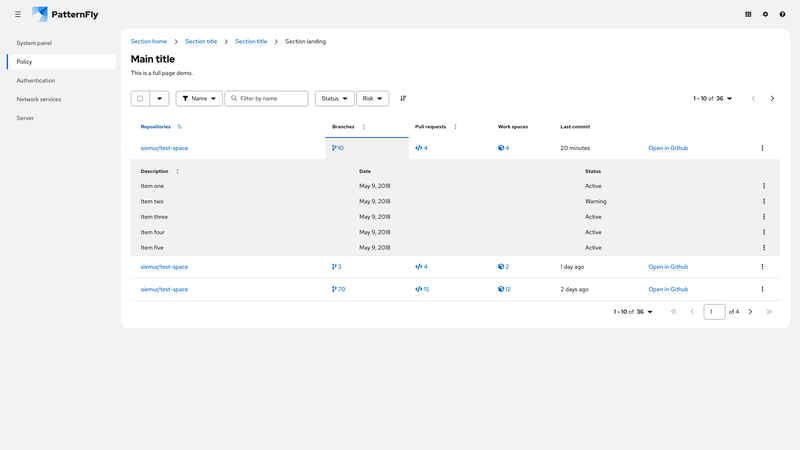Image resolution: width=800 pixels, height=450 pixels.
Task: Open Branches column header kebab icon
Action: [364, 127]
